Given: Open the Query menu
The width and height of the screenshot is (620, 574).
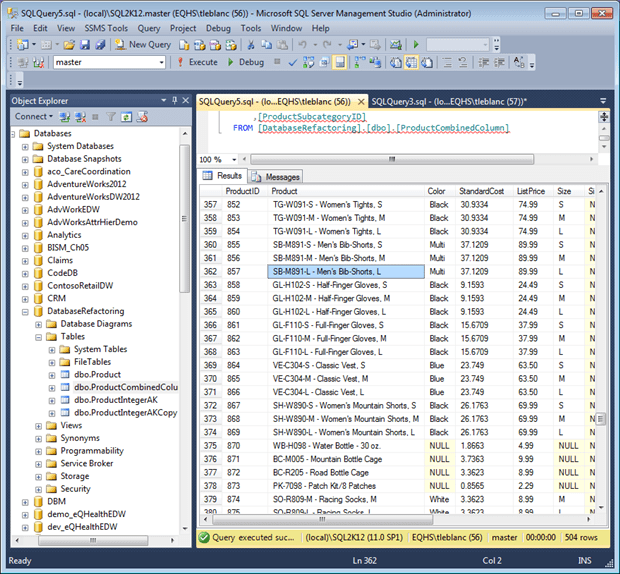Looking at the screenshot, I should click(x=149, y=28).
